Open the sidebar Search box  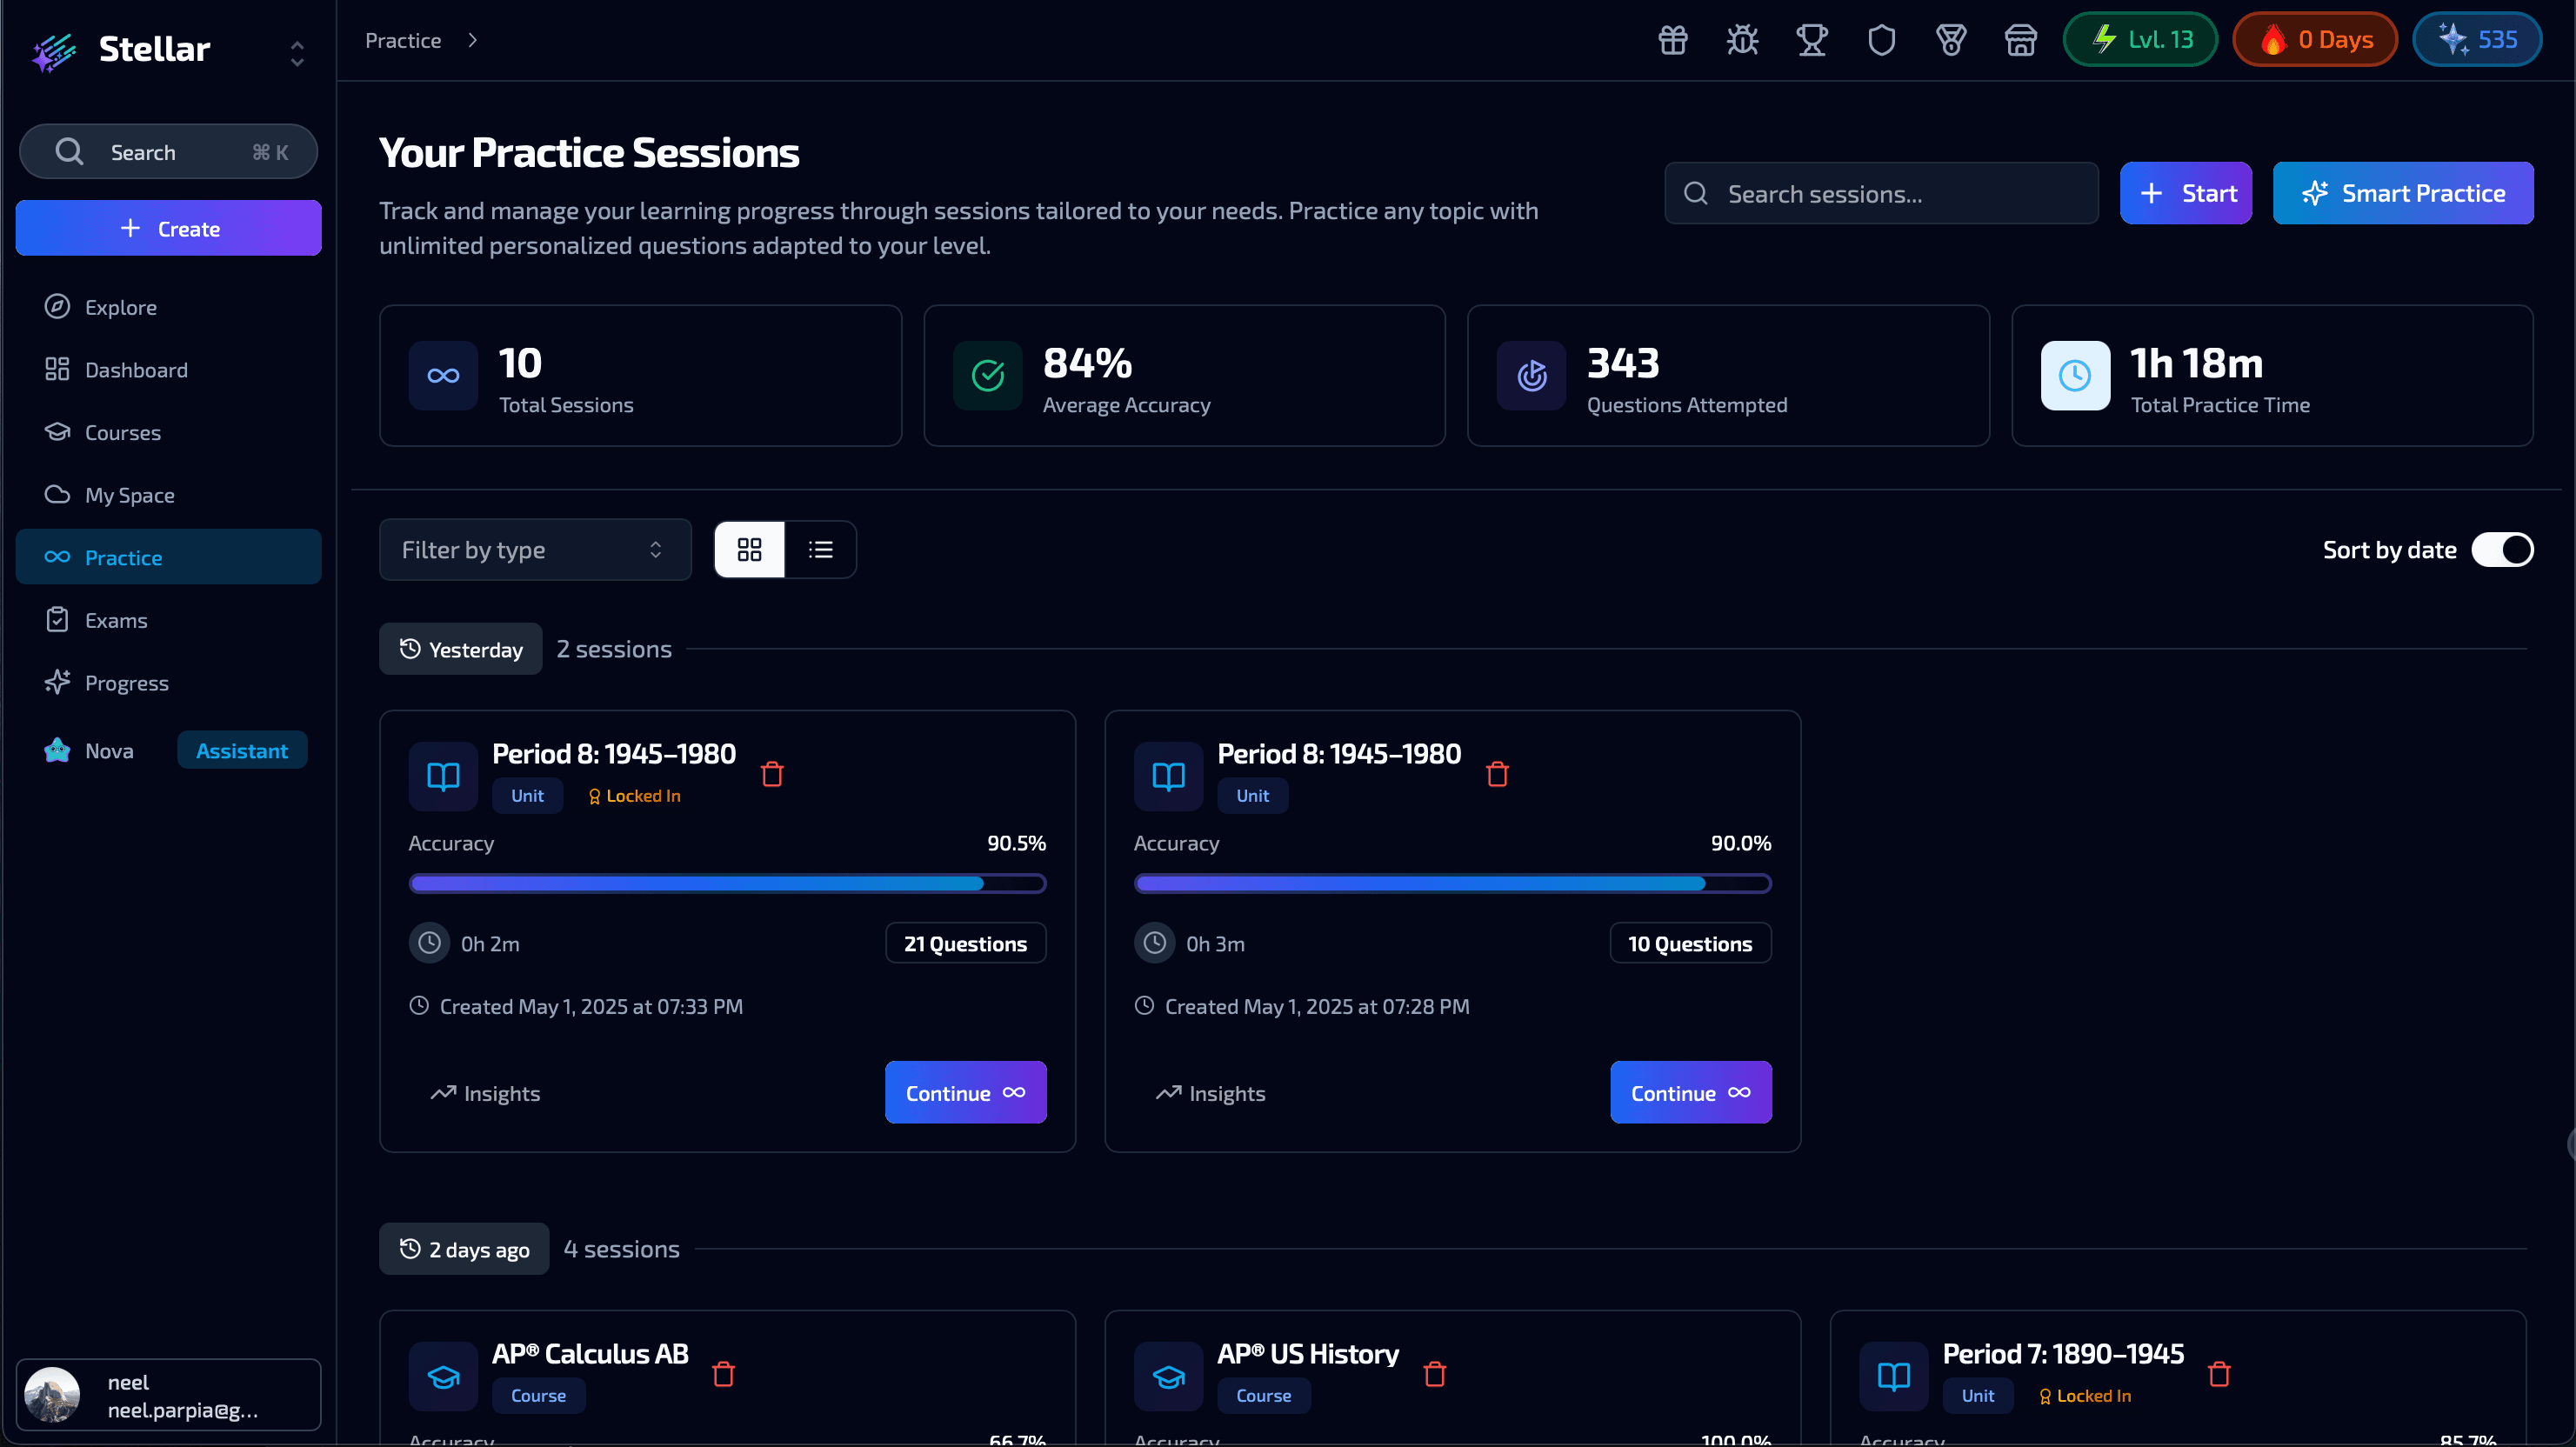pyautogui.click(x=168, y=152)
